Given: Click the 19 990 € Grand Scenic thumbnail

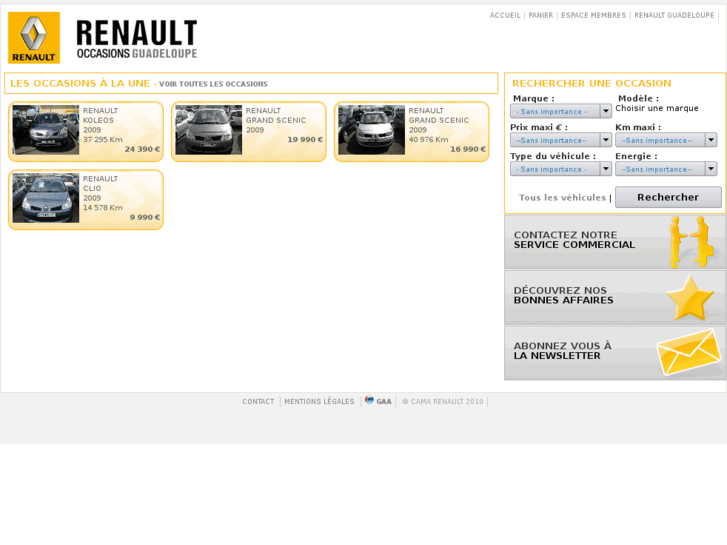Looking at the screenshot, I should [x=209, y=130].
